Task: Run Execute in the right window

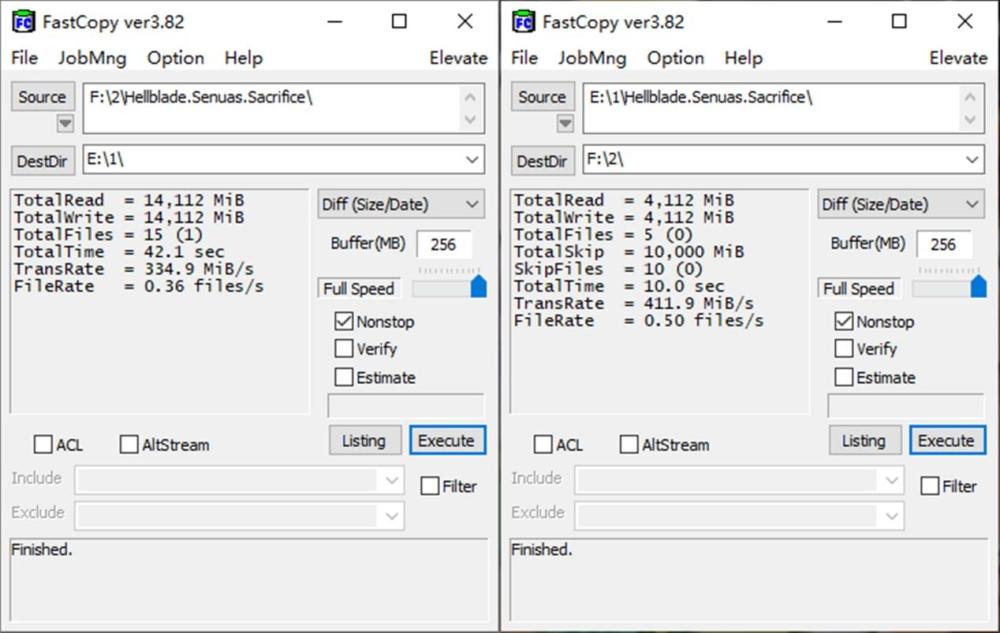Action: point(947,440)
